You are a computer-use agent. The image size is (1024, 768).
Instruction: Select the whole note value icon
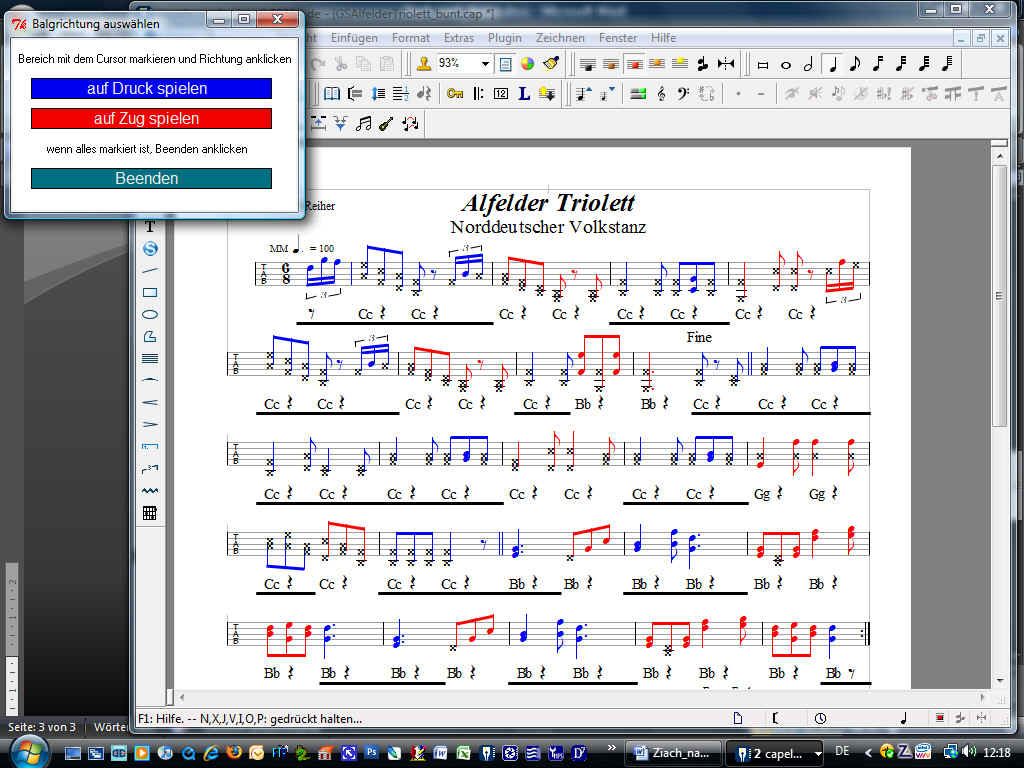786,64
